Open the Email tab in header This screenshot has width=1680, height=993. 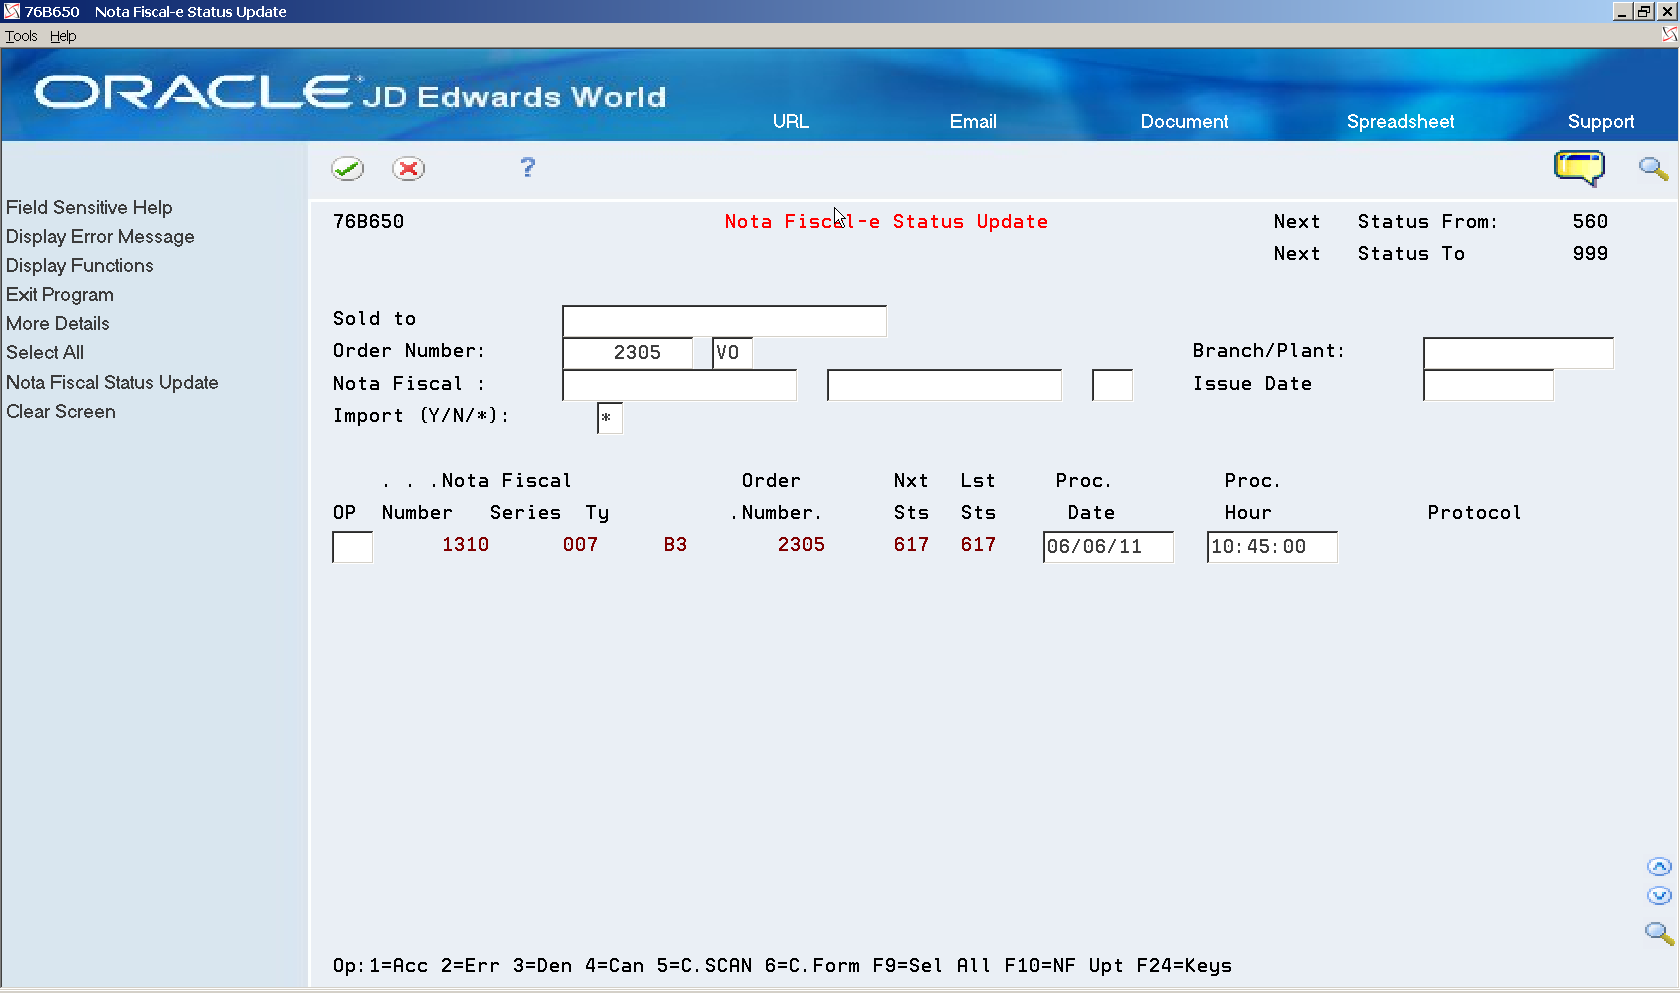point(973,121)
